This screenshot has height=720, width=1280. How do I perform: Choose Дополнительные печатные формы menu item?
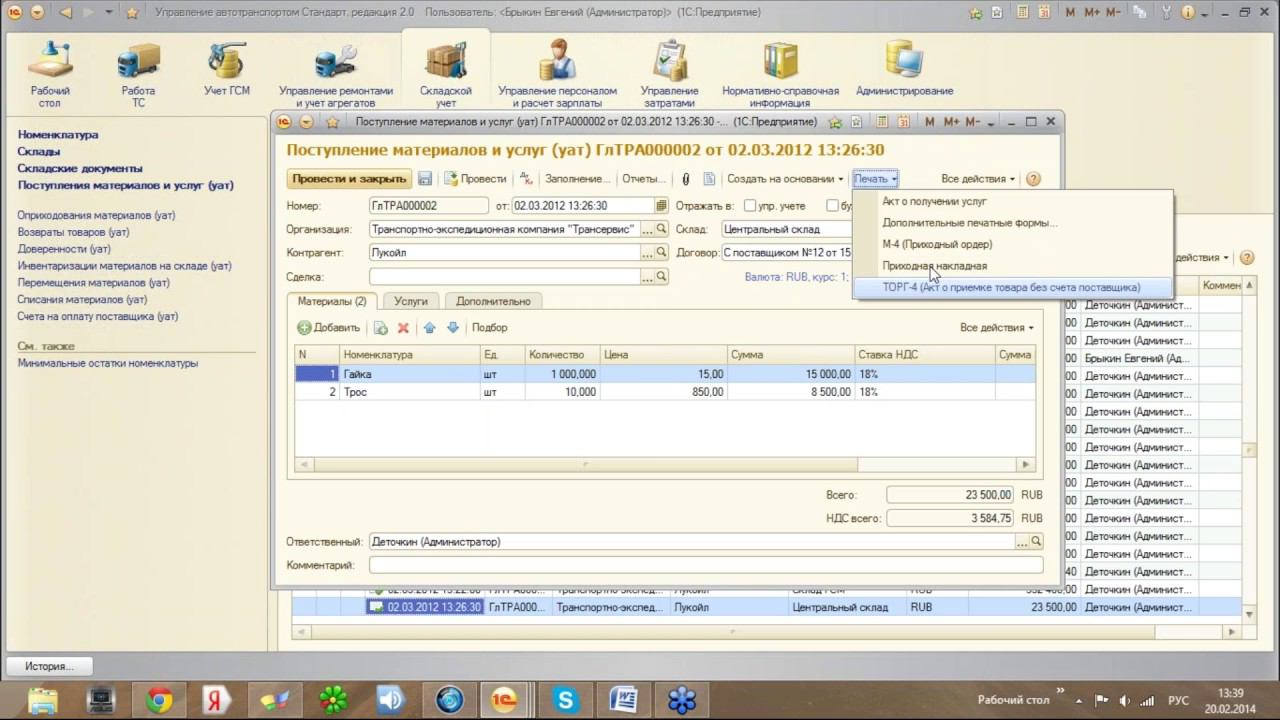click(1012, 223)
